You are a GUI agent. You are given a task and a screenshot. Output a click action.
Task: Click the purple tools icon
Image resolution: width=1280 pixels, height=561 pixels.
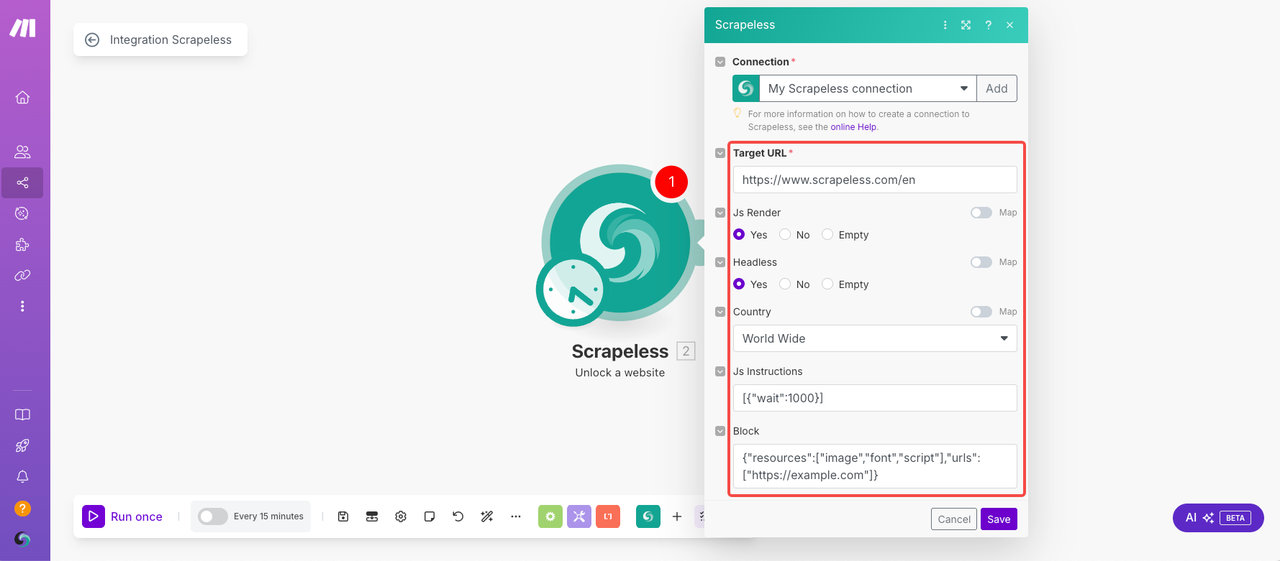(x=579, y=516)
